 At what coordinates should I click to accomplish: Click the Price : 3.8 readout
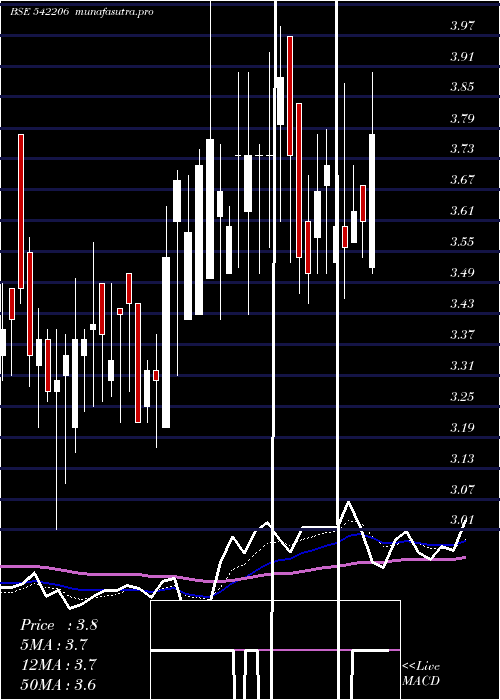tap(59, 625)
